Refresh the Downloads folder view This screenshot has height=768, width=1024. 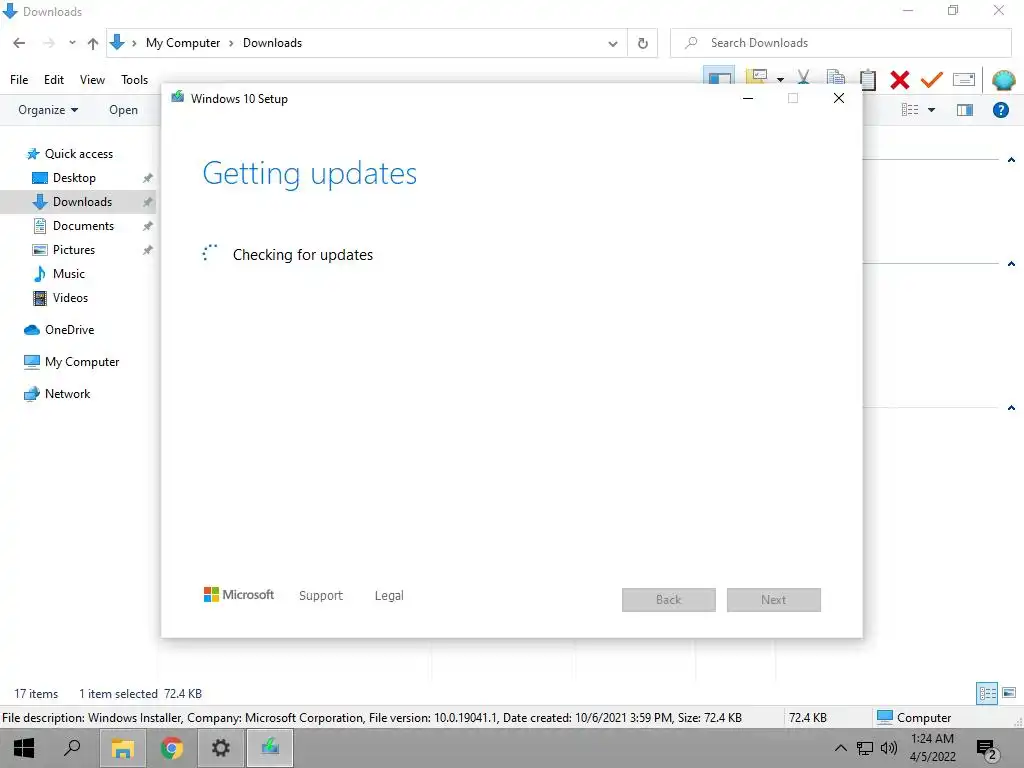[643, 43]
